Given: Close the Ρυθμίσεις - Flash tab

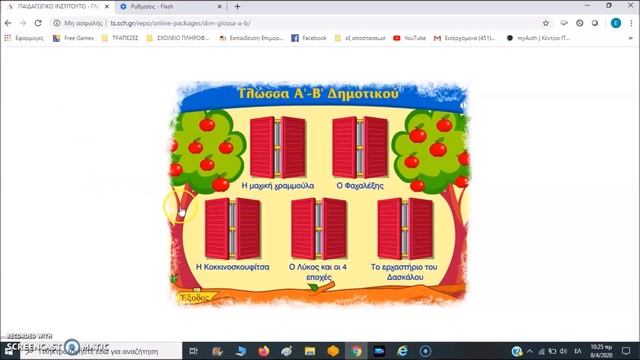Looking at the screenshot, I should point(219,7).
